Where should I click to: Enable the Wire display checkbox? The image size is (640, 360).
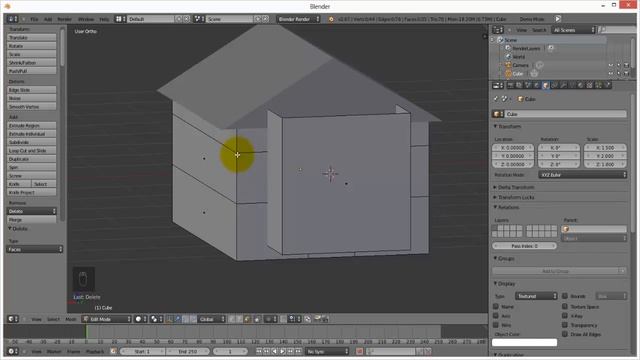pos(496,325)
